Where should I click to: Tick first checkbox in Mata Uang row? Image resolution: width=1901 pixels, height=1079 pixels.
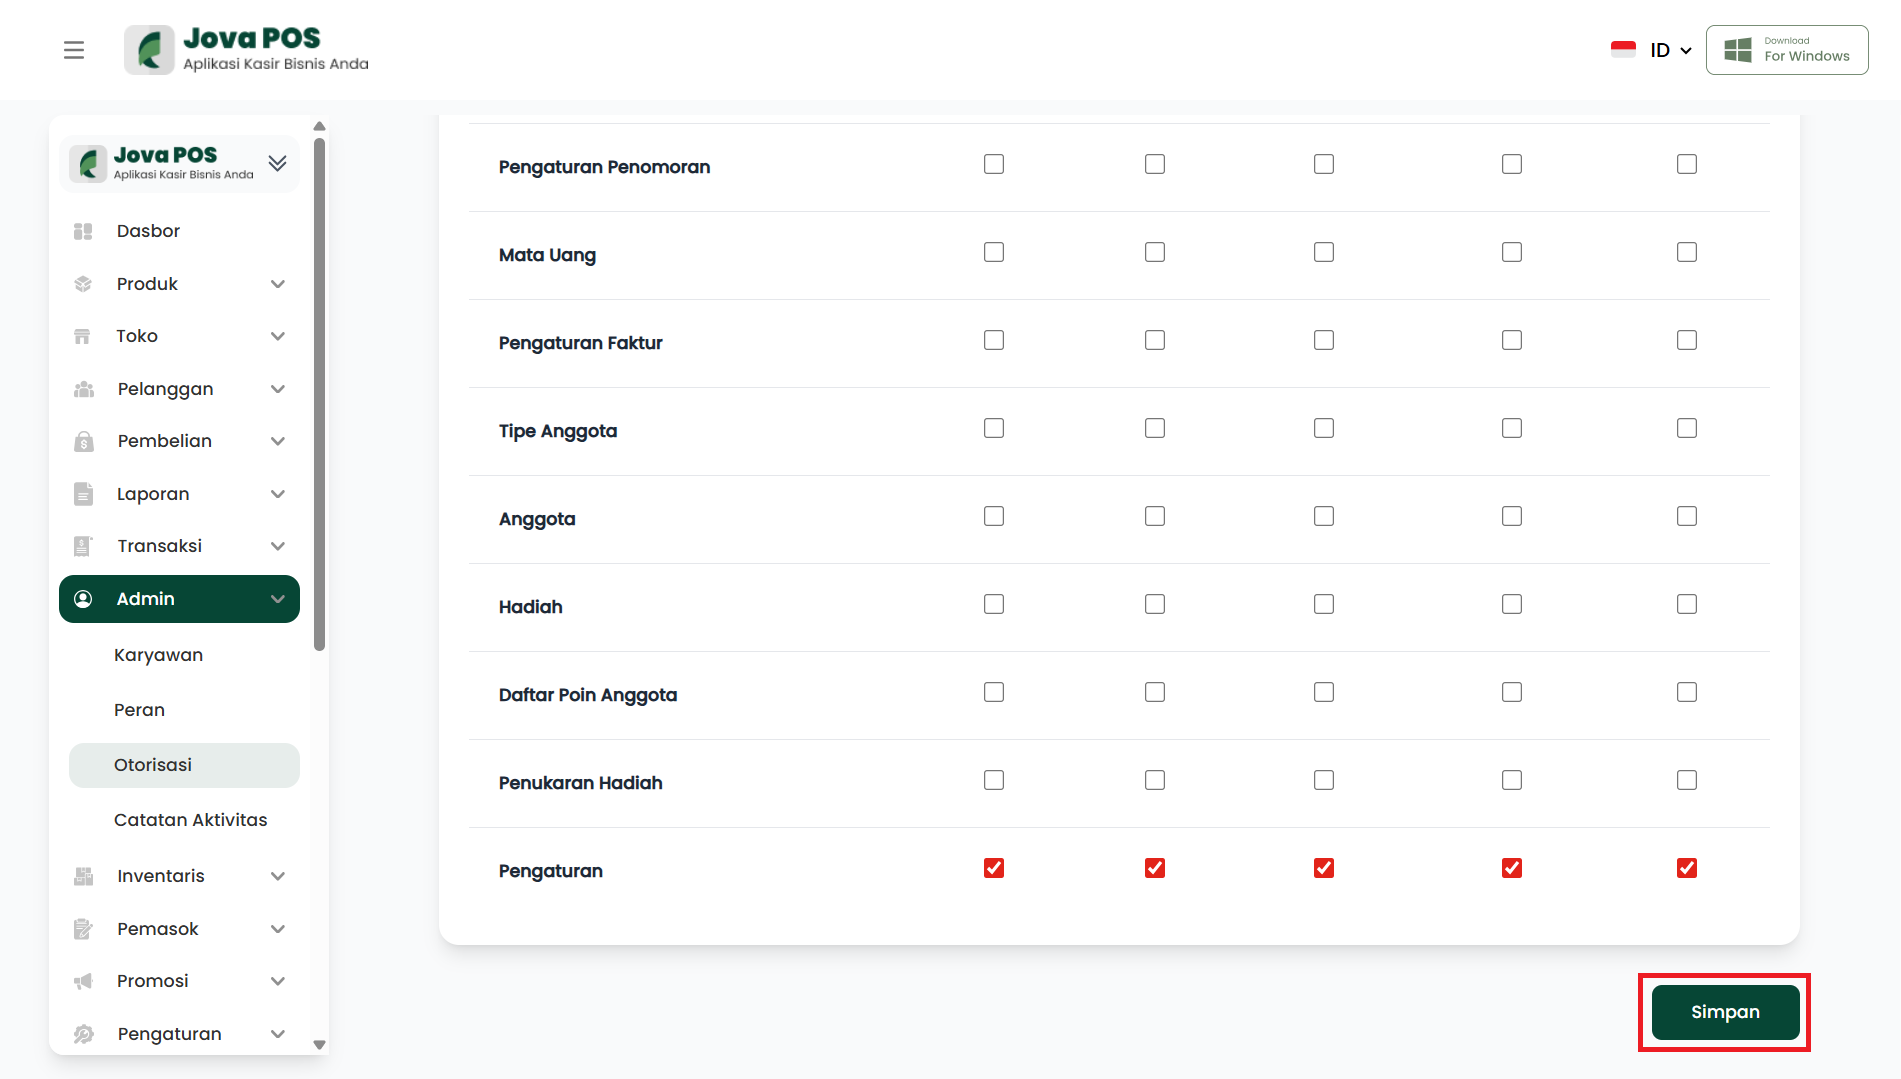click(x=993, y=252)
